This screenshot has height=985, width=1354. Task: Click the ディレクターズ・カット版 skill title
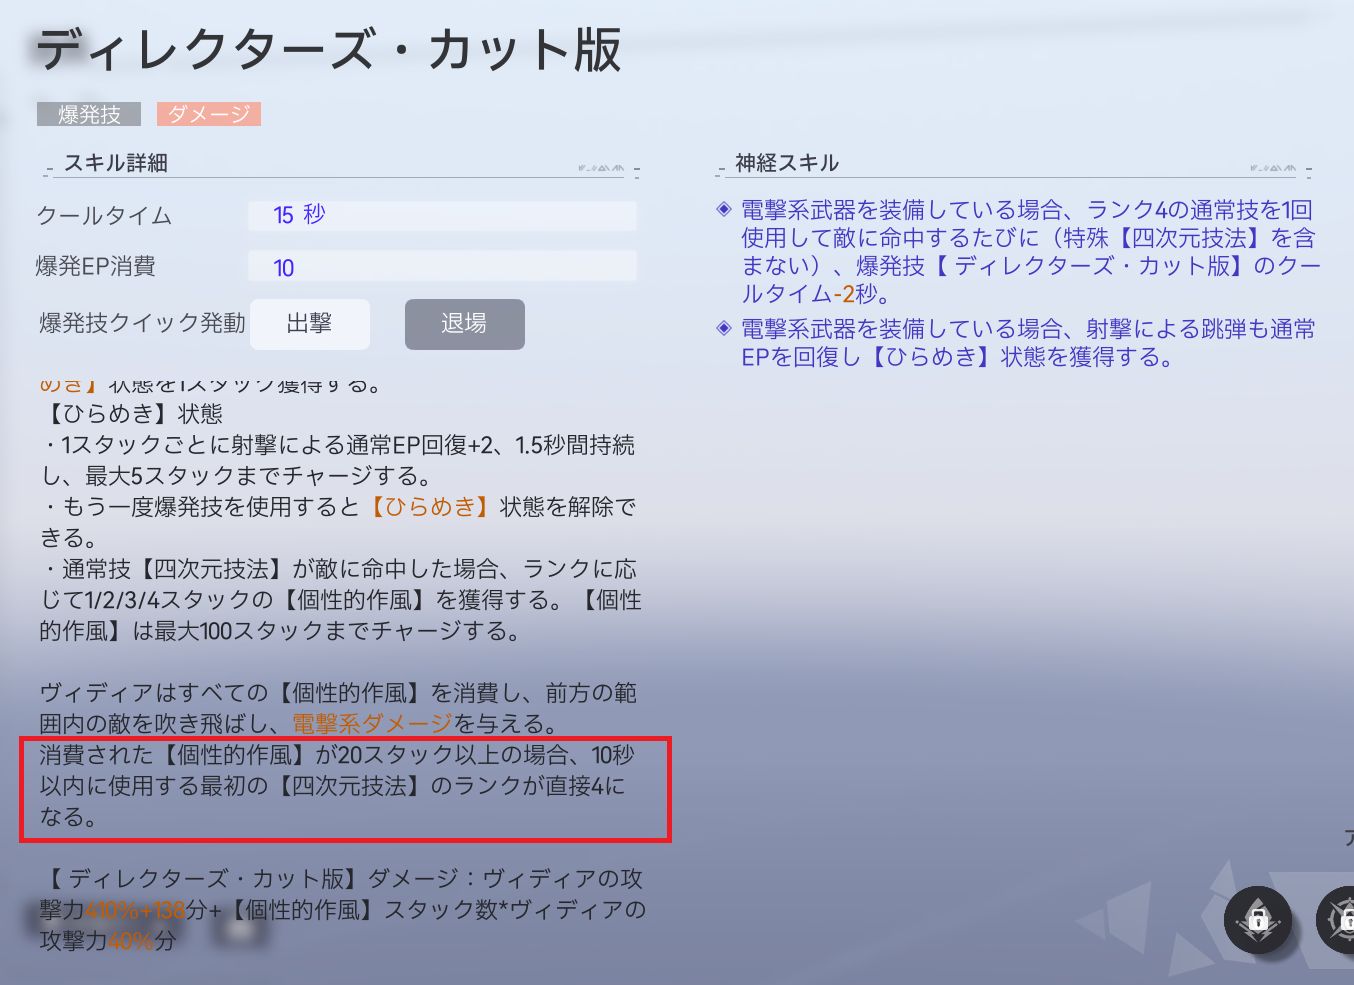[x=329, y=50]
